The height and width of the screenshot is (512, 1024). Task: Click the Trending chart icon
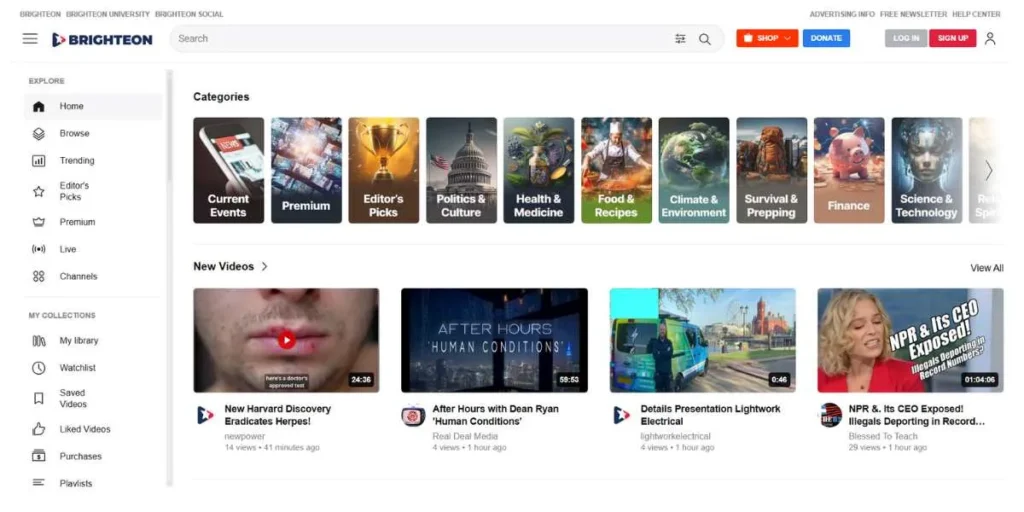(x=39, y=161)
